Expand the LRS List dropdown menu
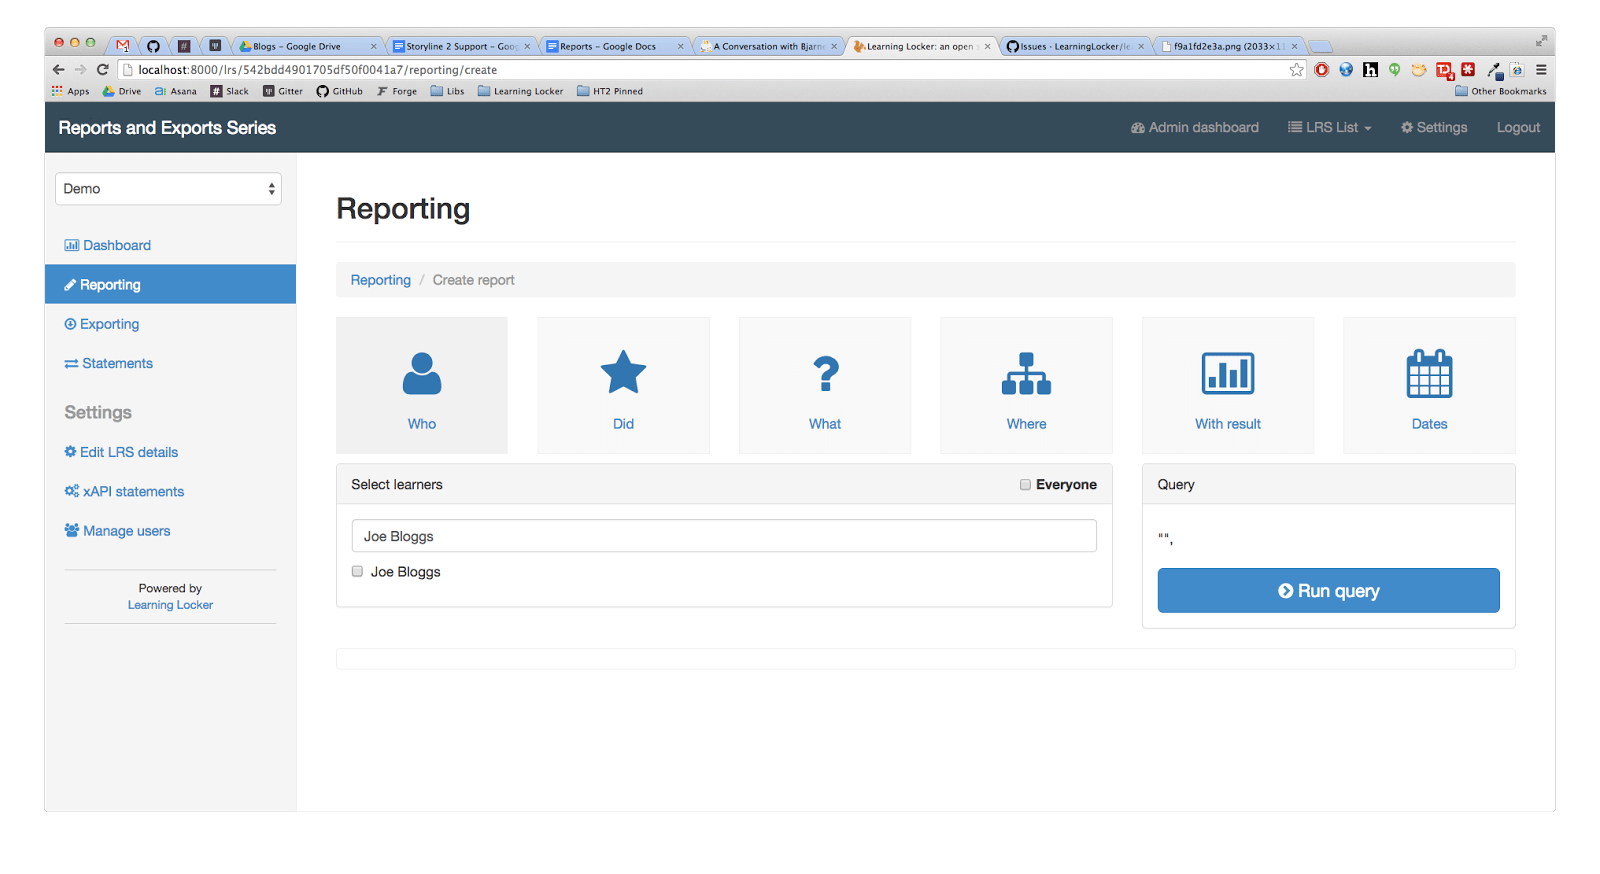This screenshot has width=1600, height=874. pyautogui.click(x=1330, y=127)
